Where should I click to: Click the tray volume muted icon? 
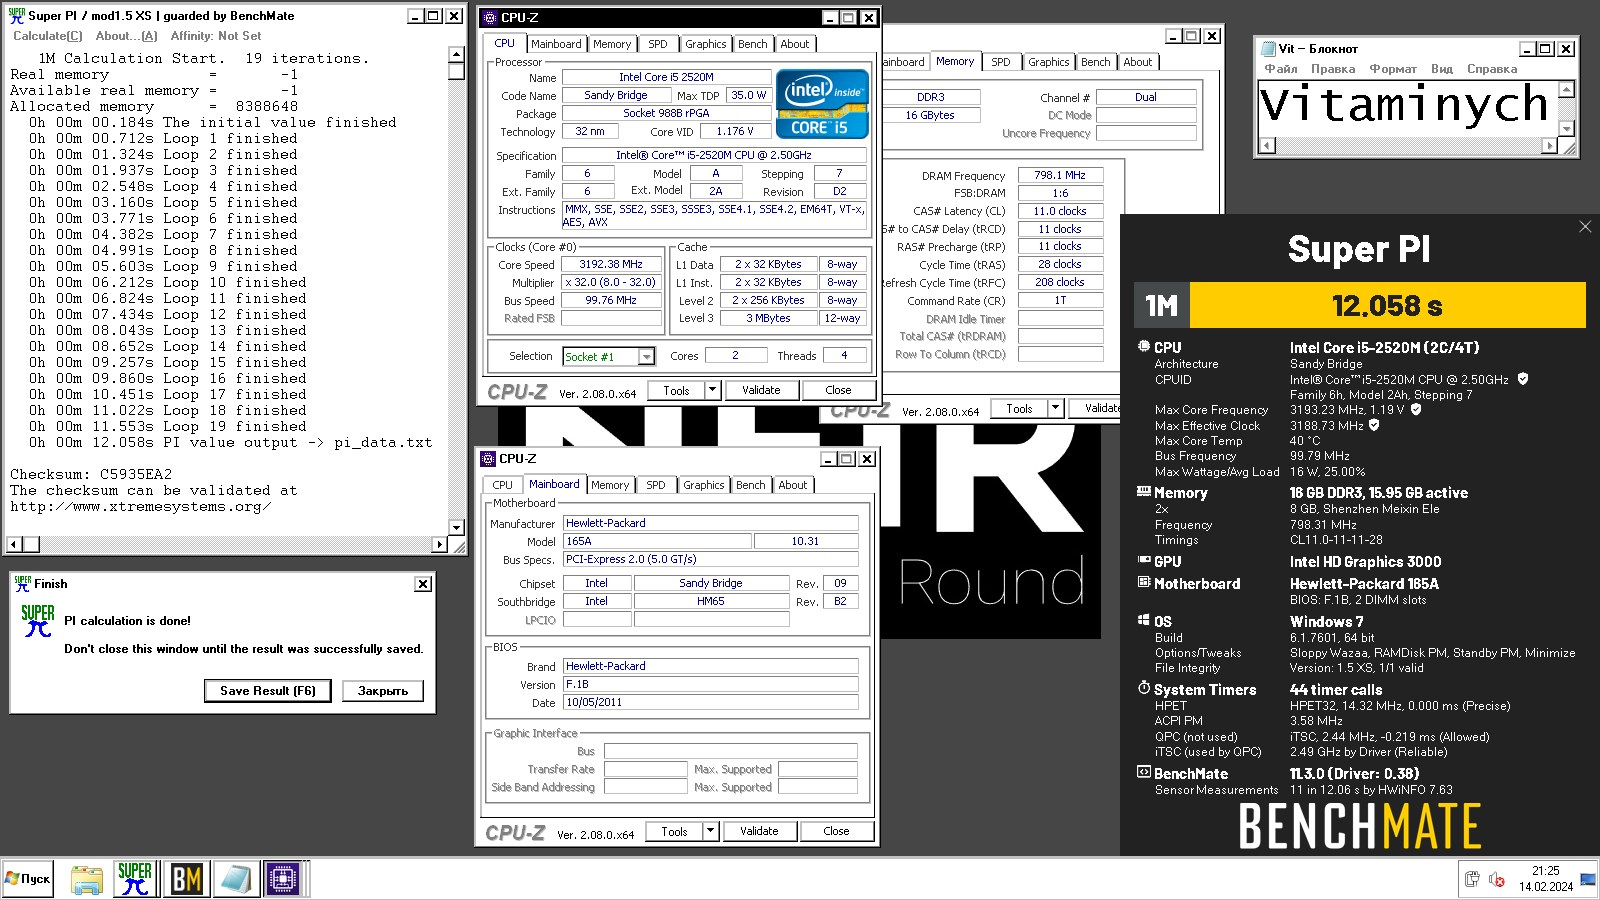coord(1497,879)
